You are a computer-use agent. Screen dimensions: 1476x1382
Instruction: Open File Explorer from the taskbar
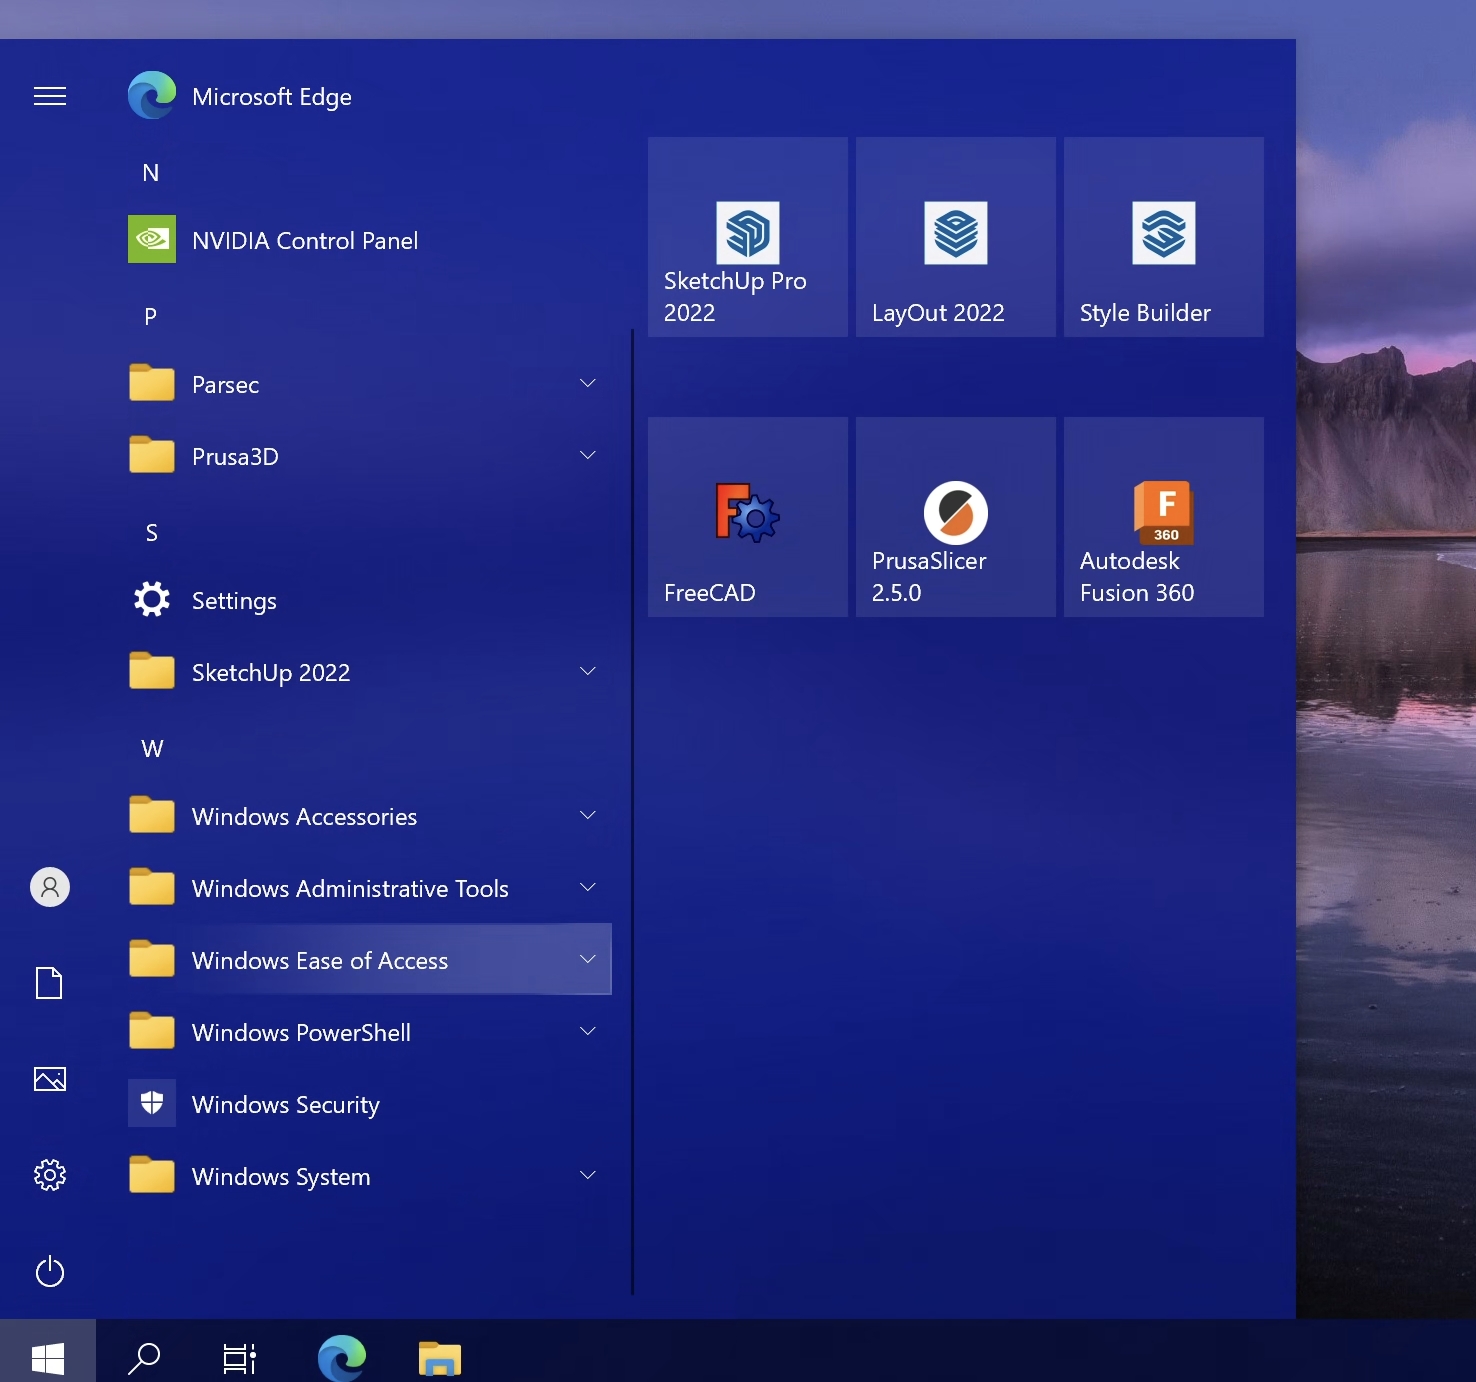[440, 1357]
